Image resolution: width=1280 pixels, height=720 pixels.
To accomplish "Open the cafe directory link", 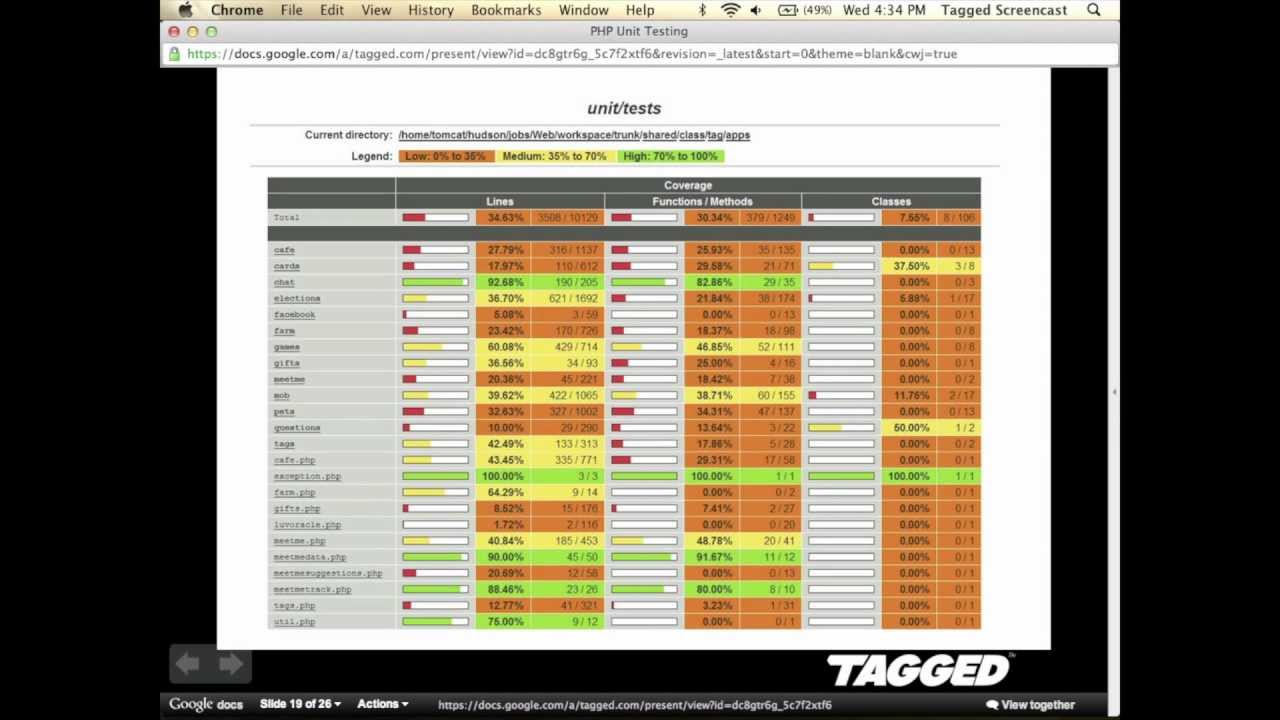I will tap(284, 250).
